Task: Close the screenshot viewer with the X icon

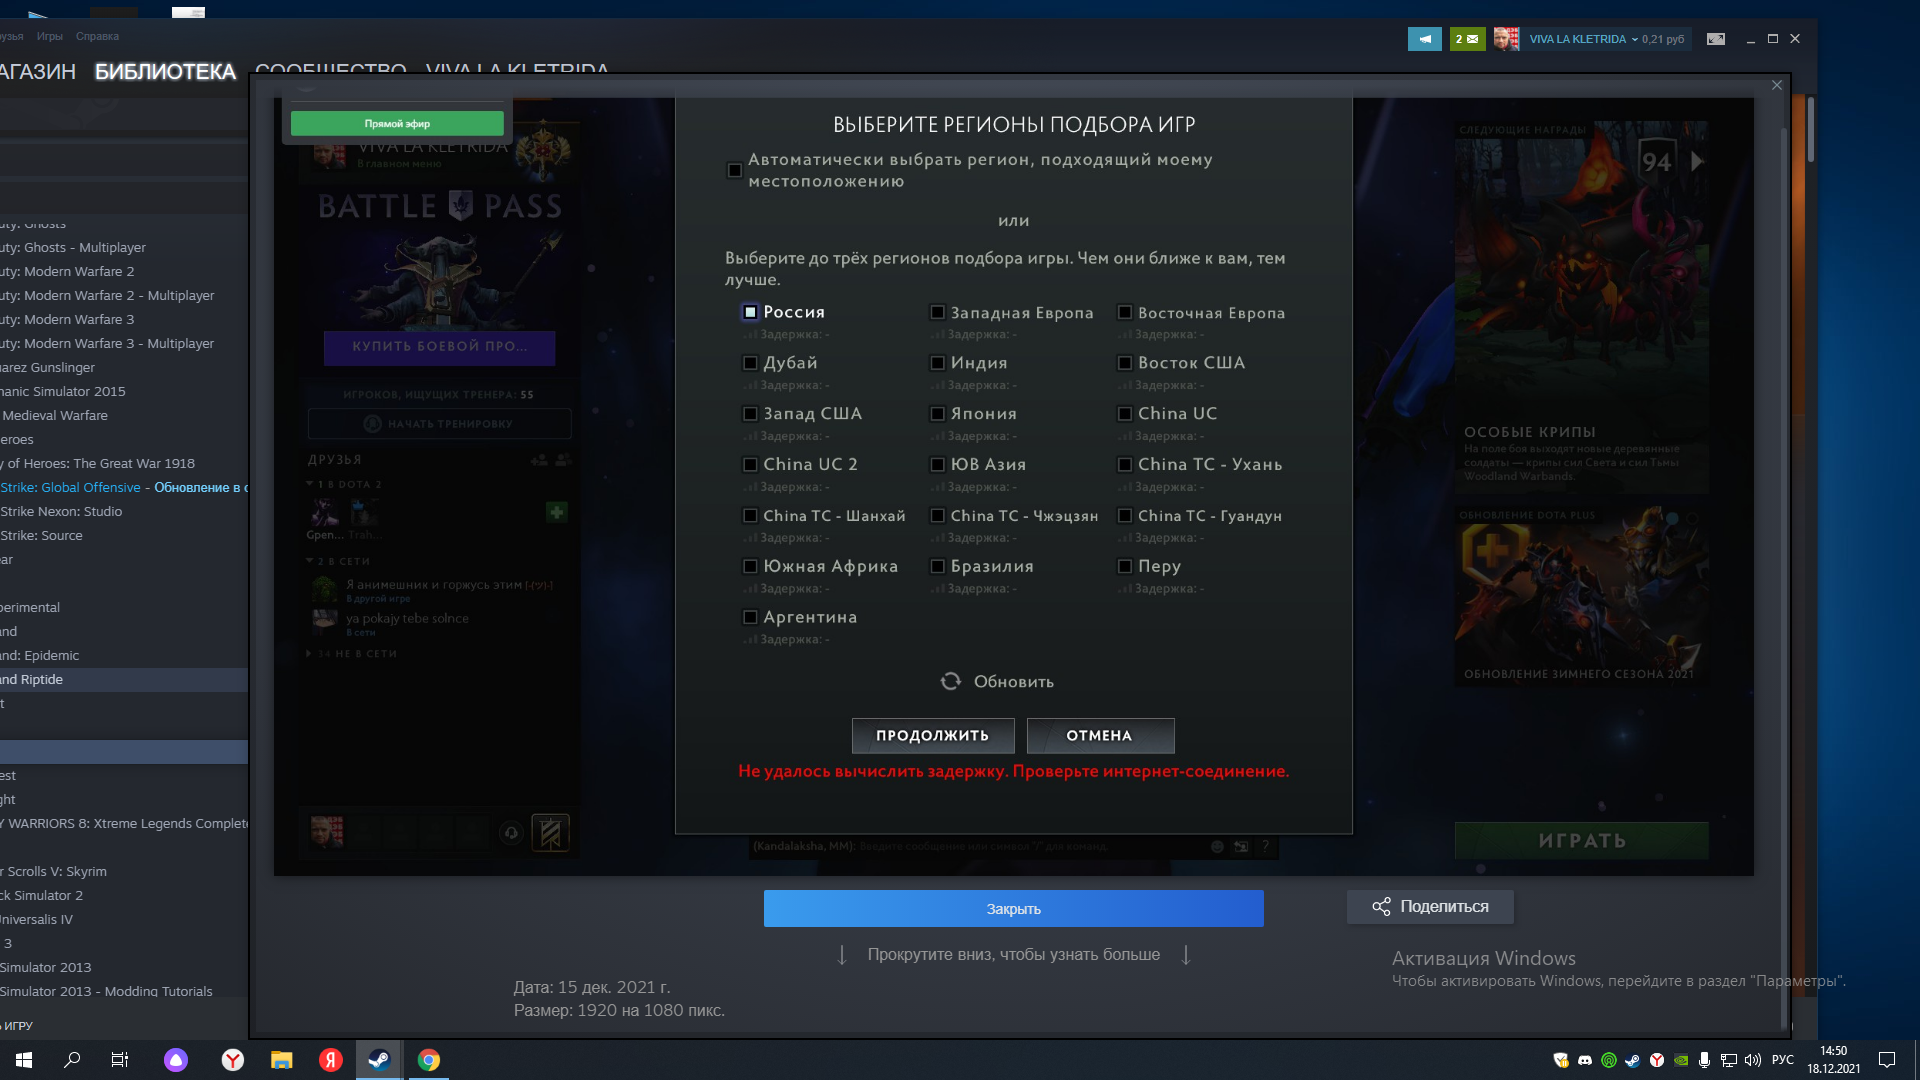Action: click(1777, 85)
